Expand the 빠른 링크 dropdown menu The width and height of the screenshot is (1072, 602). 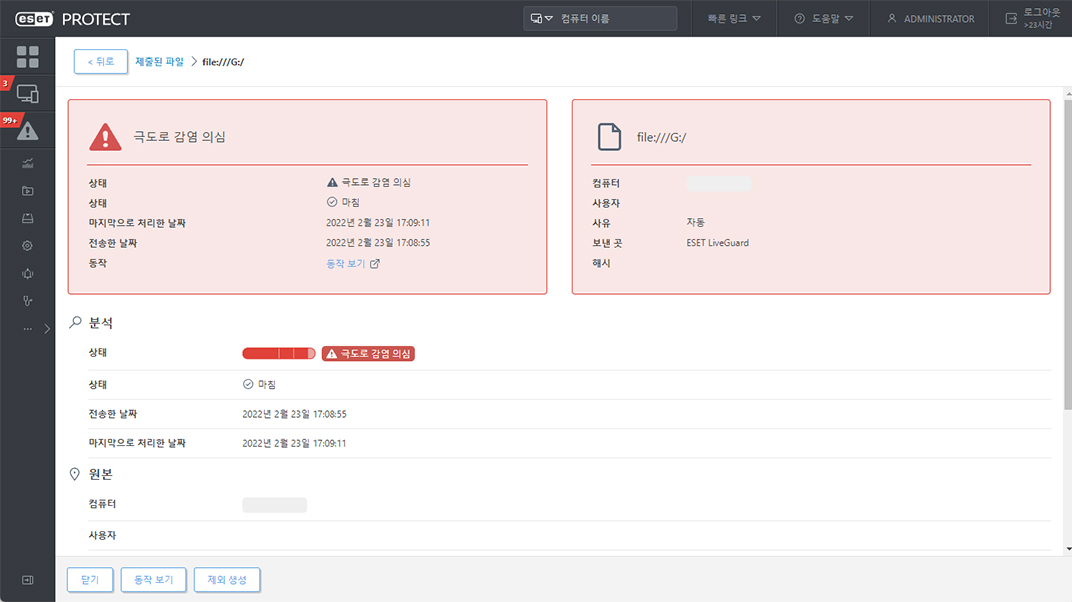[734, 19]
